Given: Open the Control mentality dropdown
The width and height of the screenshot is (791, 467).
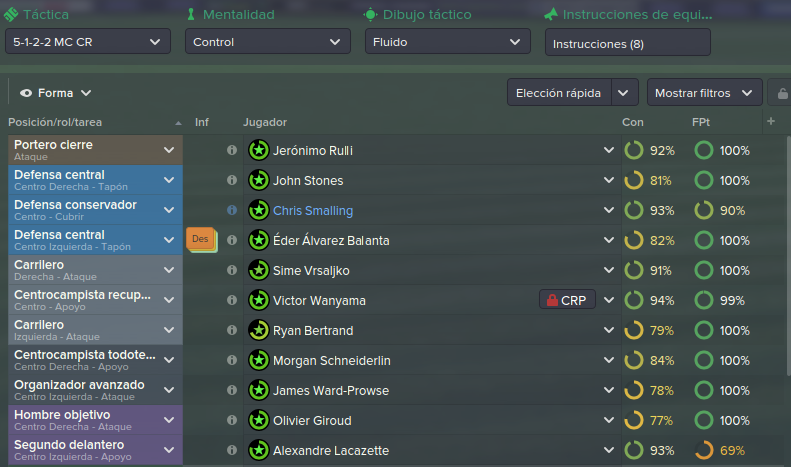Looking at the screenshot, I should [x=267, y=41].
